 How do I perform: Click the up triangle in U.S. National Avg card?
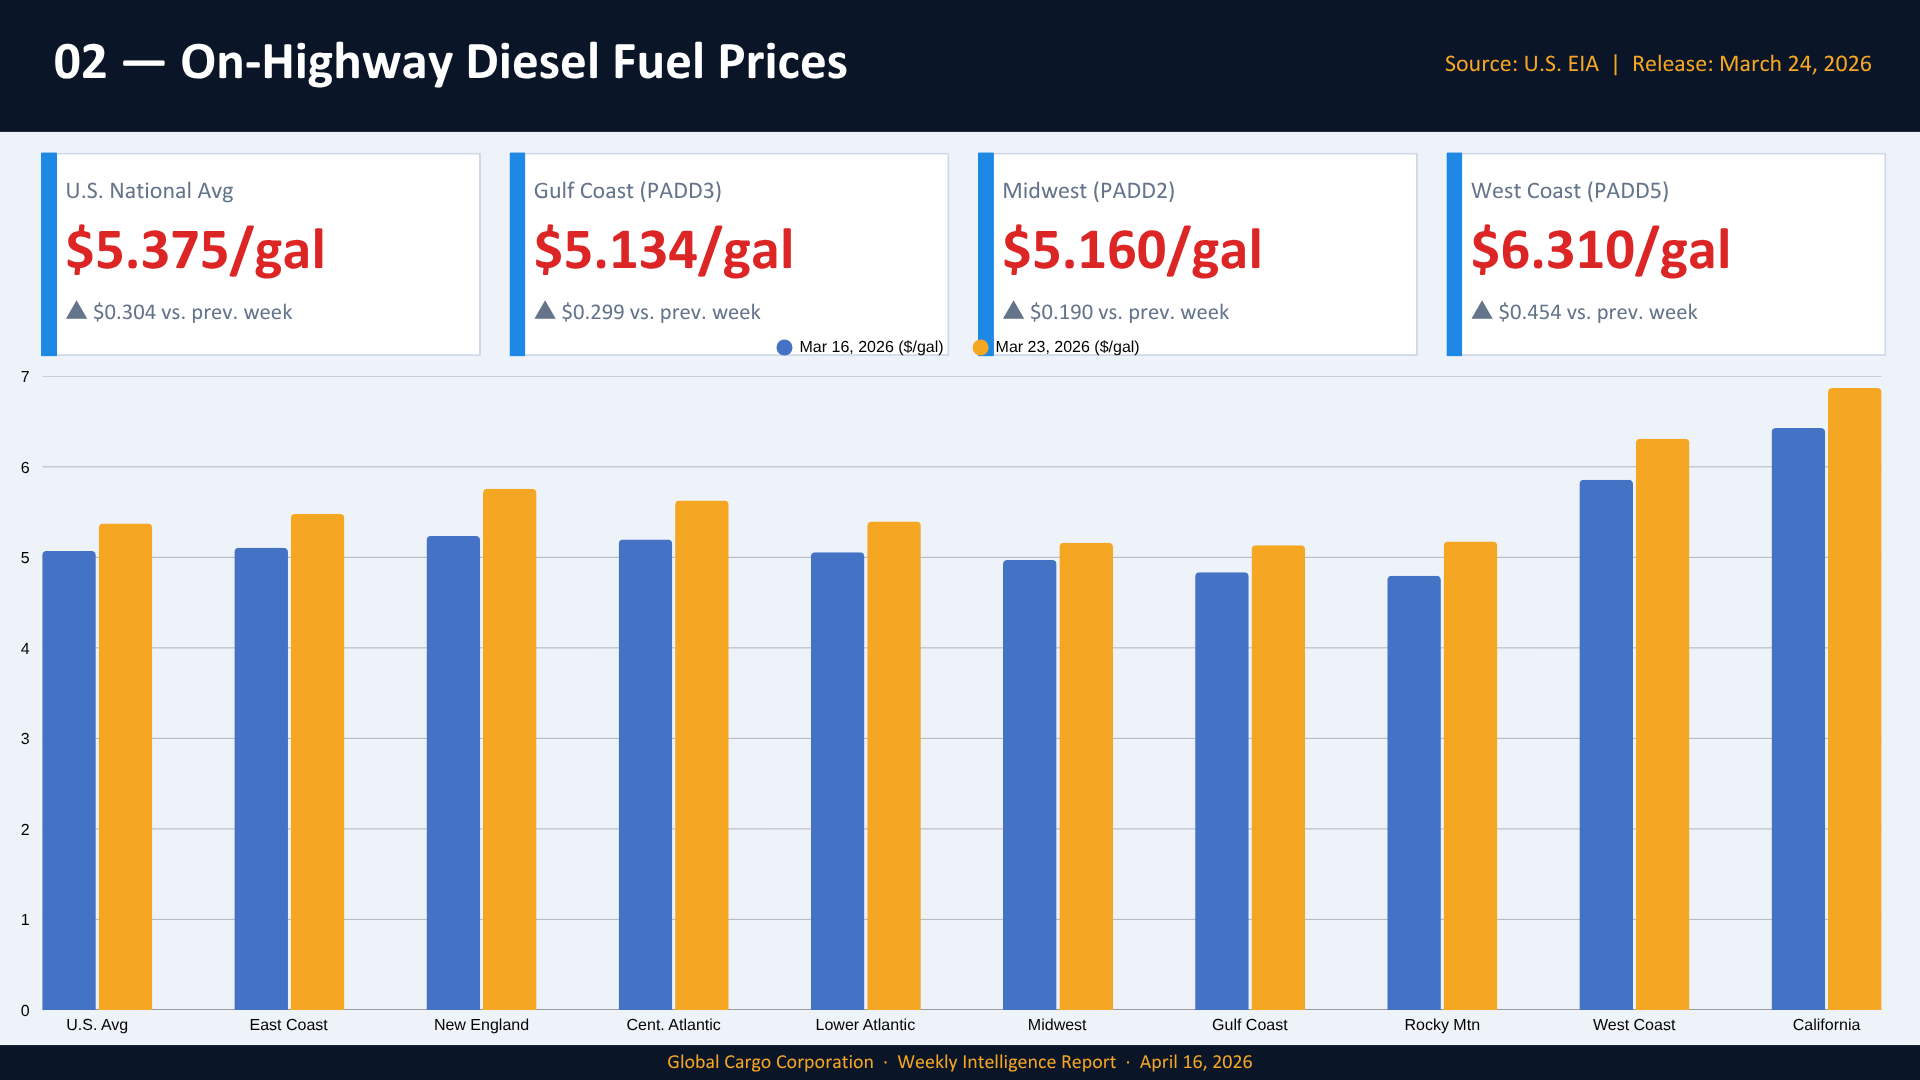click(x=77, y=310)
